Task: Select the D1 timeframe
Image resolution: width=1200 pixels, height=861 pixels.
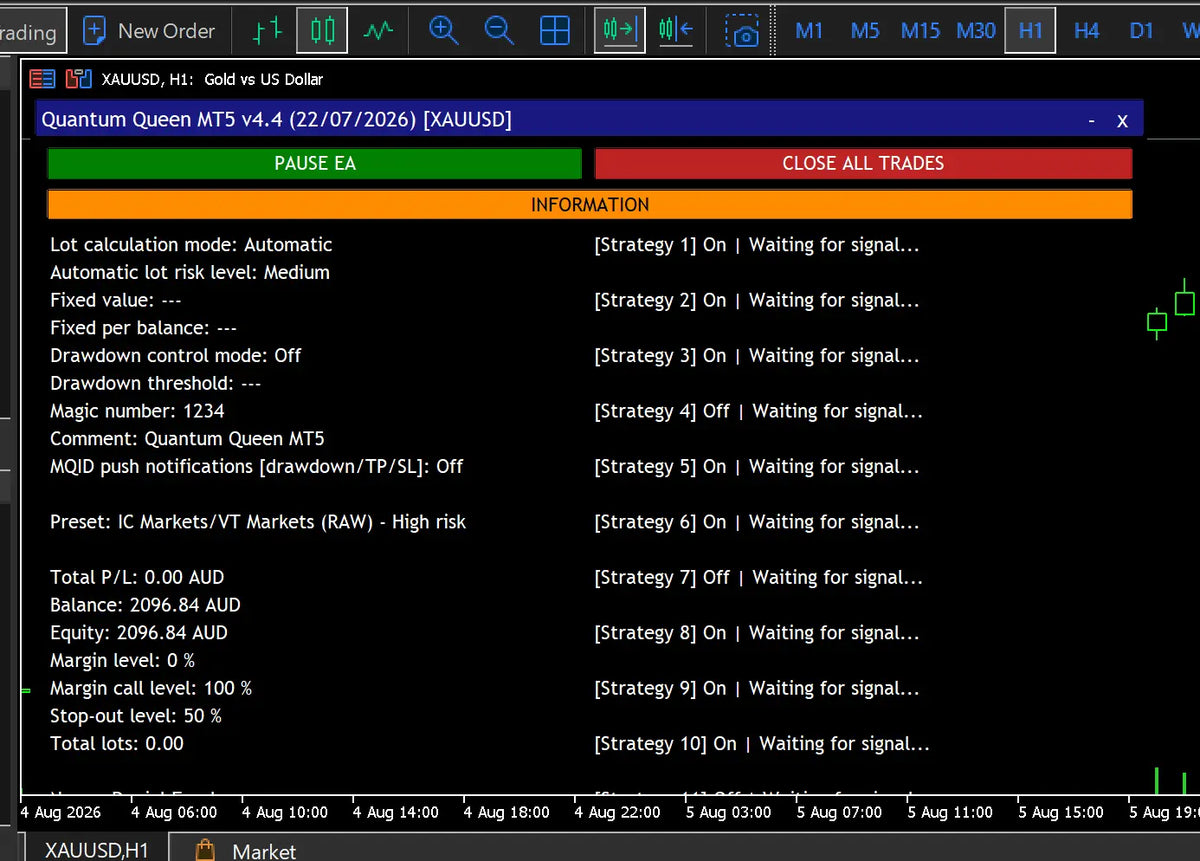Action: coord(1141,31)
